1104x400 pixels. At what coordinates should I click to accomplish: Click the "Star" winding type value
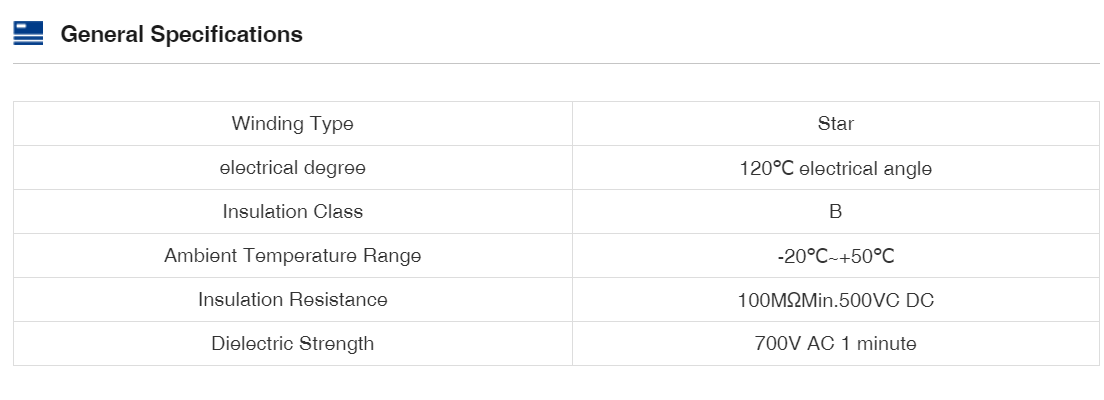(835, 124)
